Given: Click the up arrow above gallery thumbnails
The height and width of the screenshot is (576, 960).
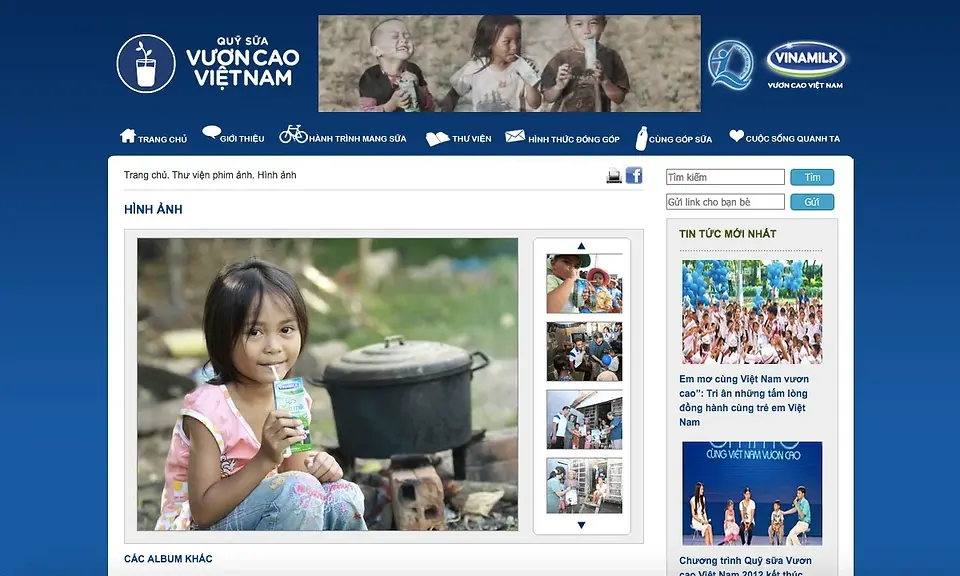Looking at the screenshot, I should [x=581, y=246].
